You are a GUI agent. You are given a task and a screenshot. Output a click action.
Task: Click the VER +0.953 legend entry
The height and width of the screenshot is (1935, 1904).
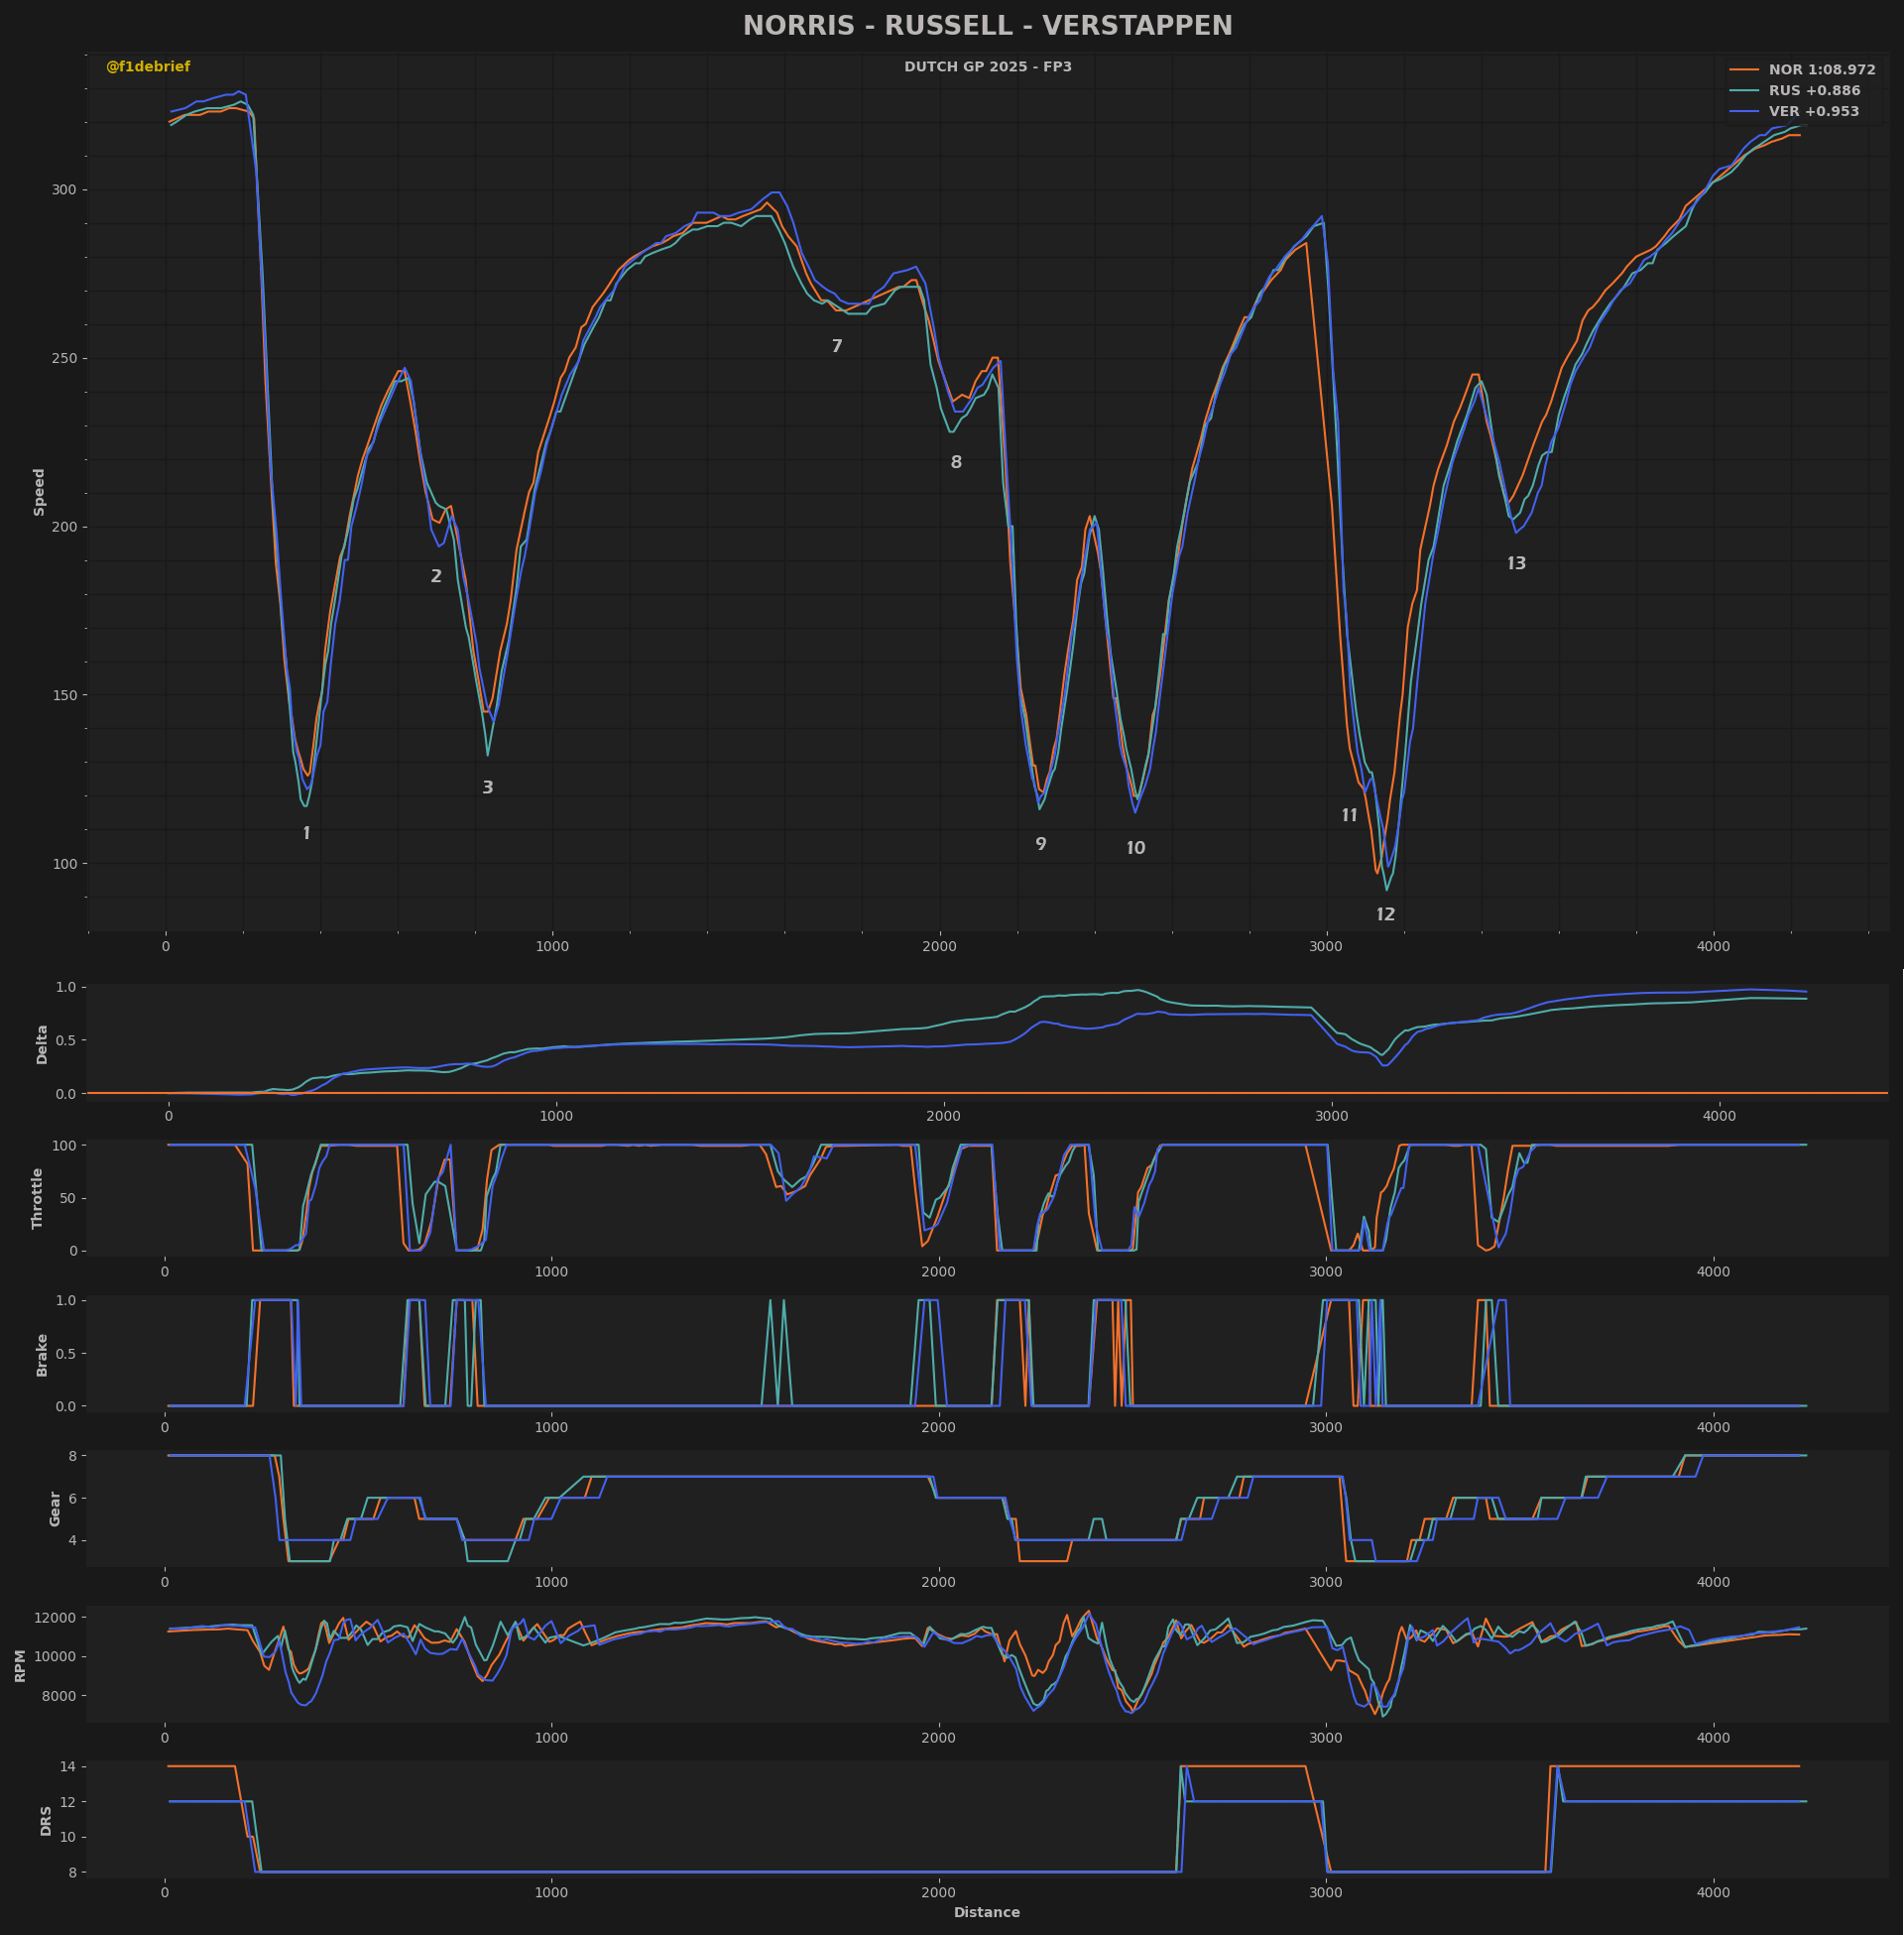click(1813, 112)
